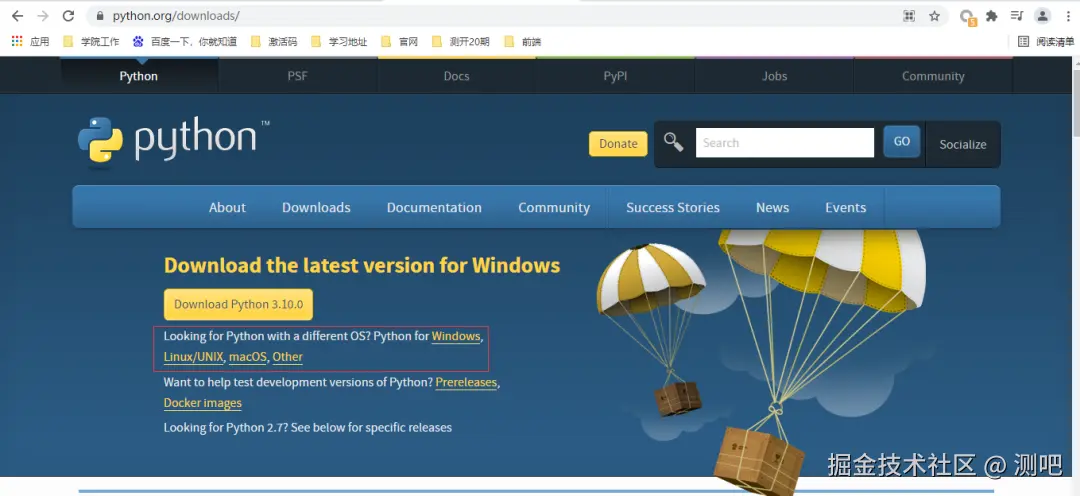Open Chrome's three-dot menu

pyautogui.click(x=1068, y=16)
